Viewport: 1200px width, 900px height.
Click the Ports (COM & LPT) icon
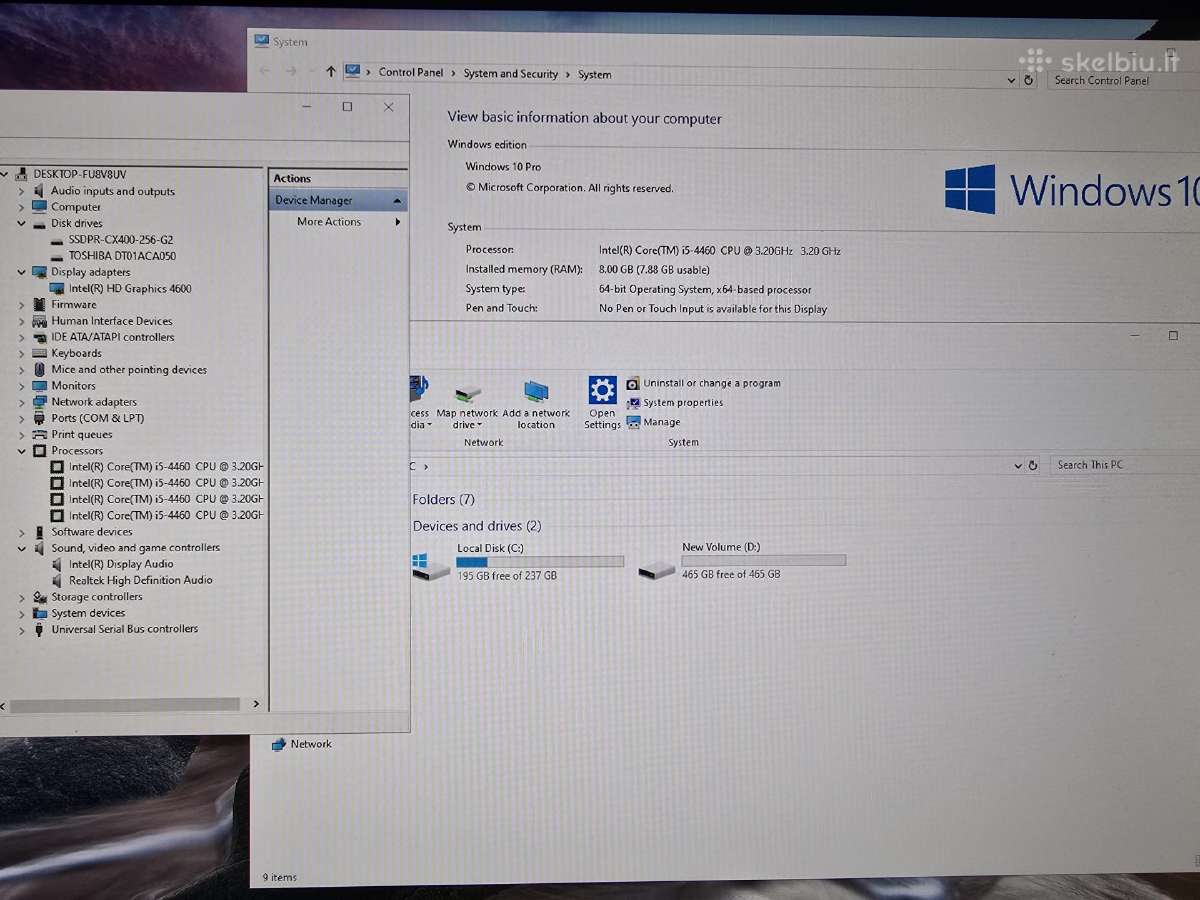coord(40,418)
